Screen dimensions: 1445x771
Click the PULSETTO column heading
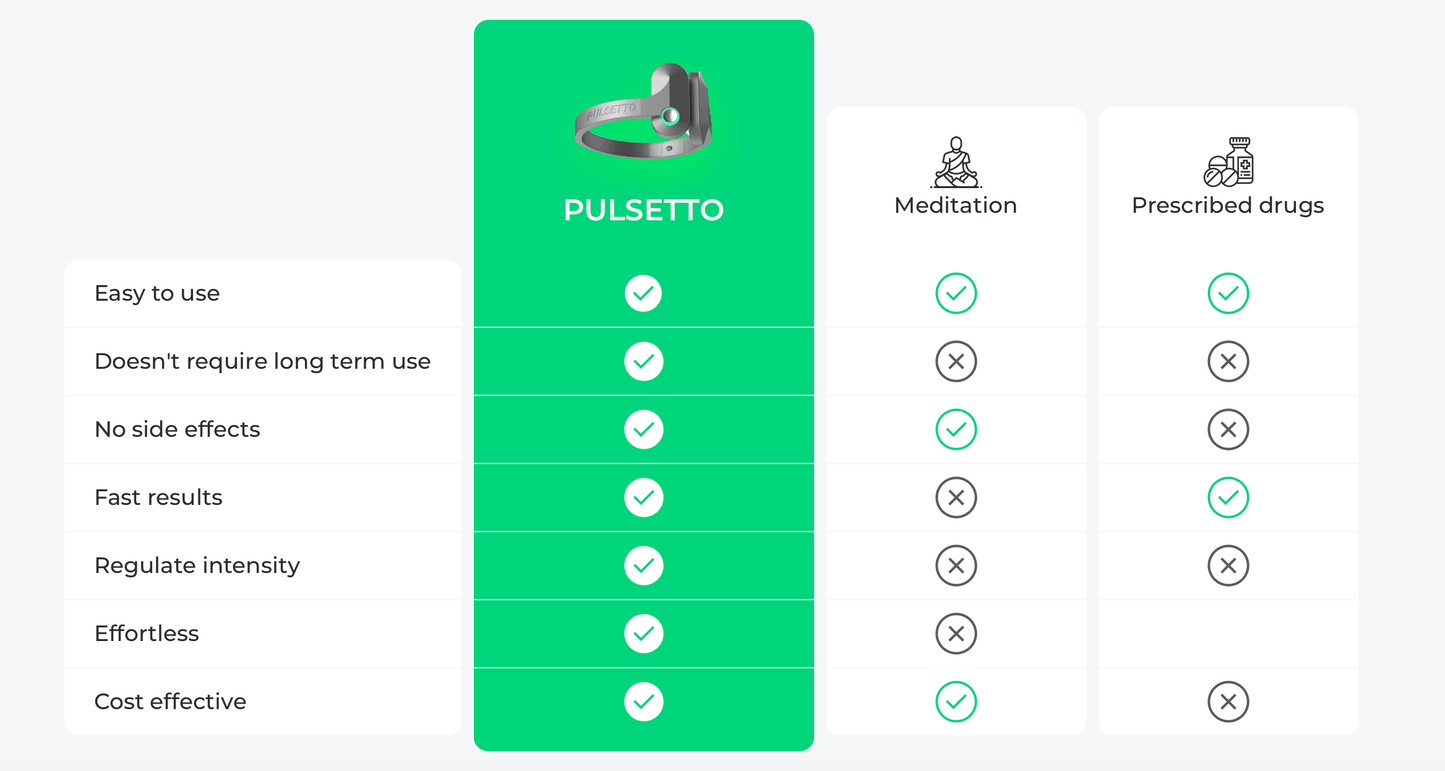643,210
